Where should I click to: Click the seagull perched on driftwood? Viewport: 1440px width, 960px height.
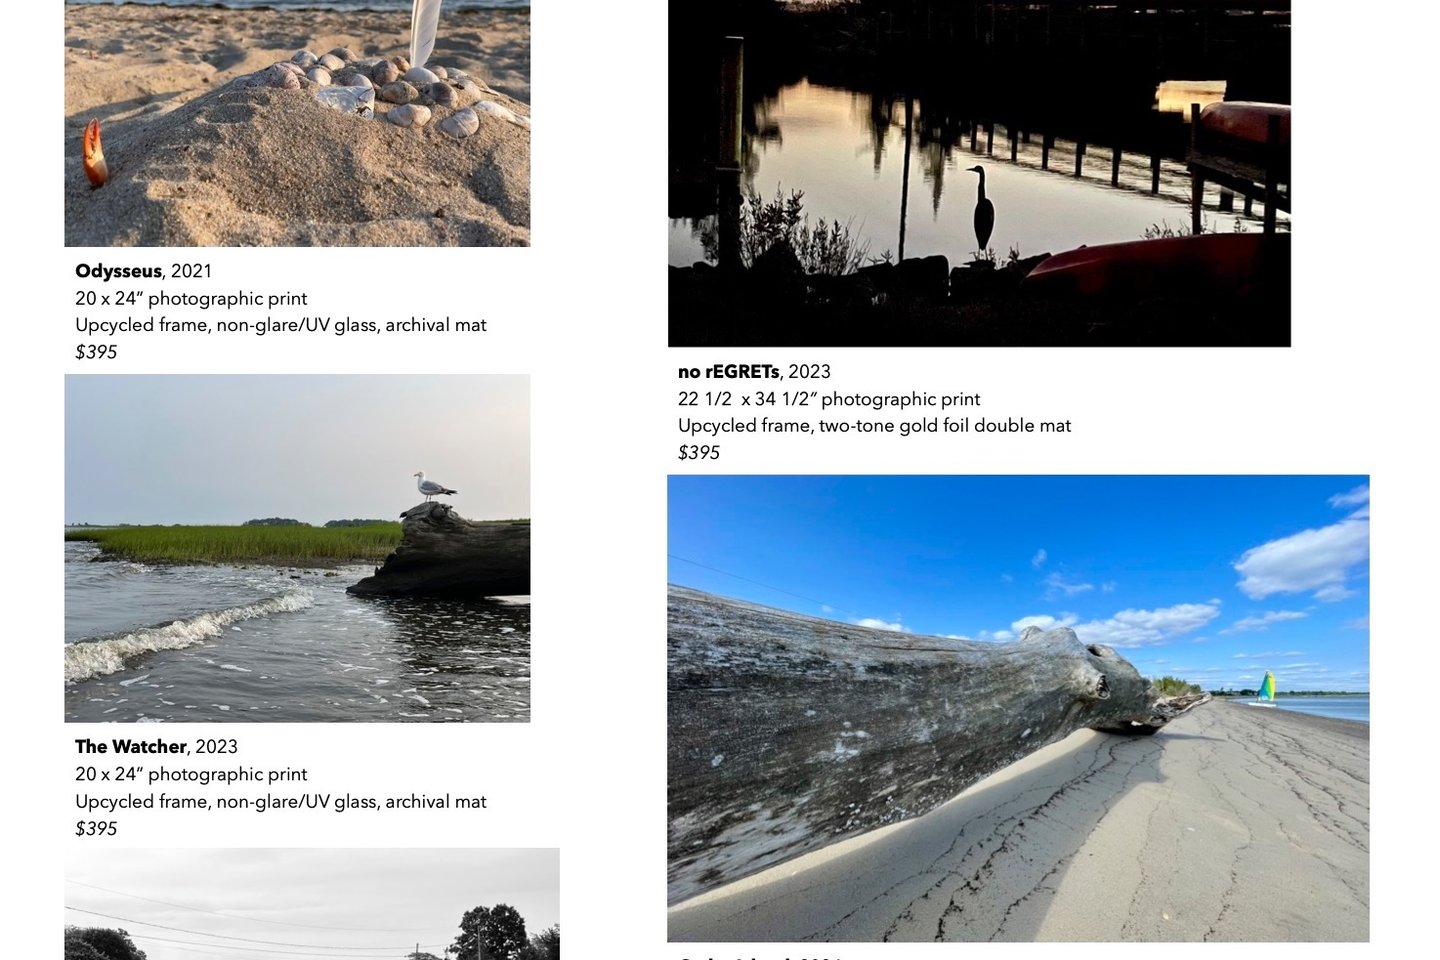pos(434,486)
